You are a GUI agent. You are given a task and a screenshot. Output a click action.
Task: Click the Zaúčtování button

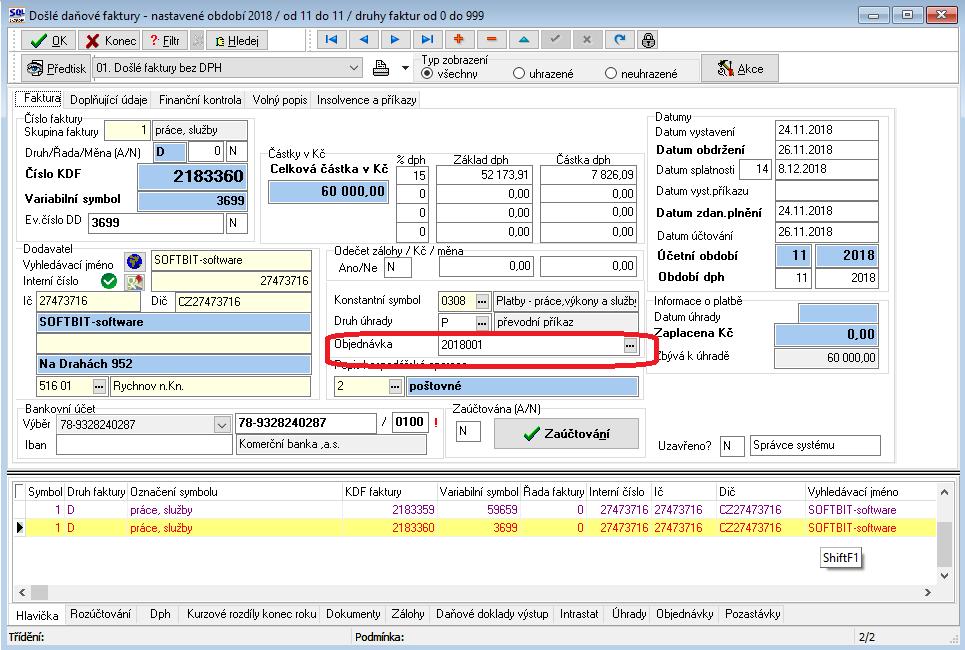[x=566, y=434]
